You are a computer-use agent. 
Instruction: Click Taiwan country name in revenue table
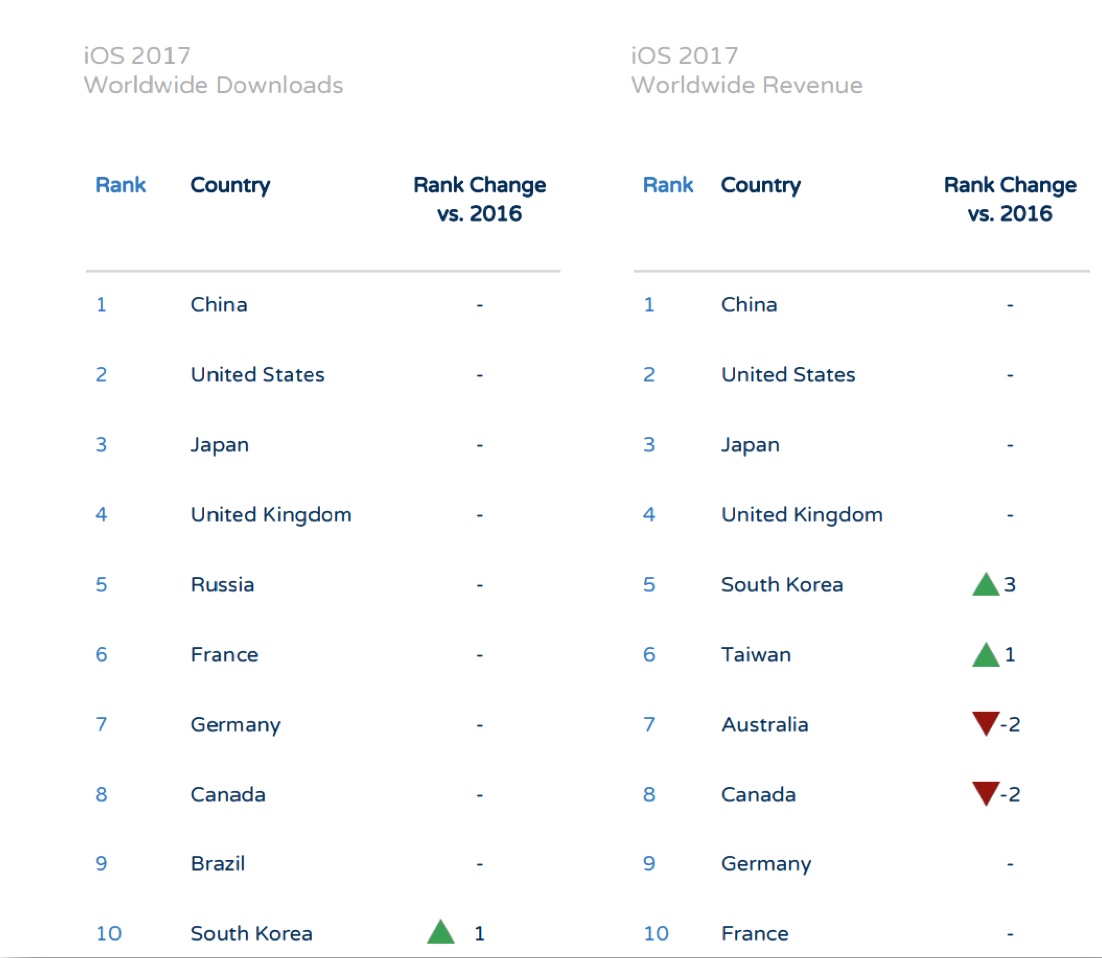pyautogui.click(x=755, y=655)
